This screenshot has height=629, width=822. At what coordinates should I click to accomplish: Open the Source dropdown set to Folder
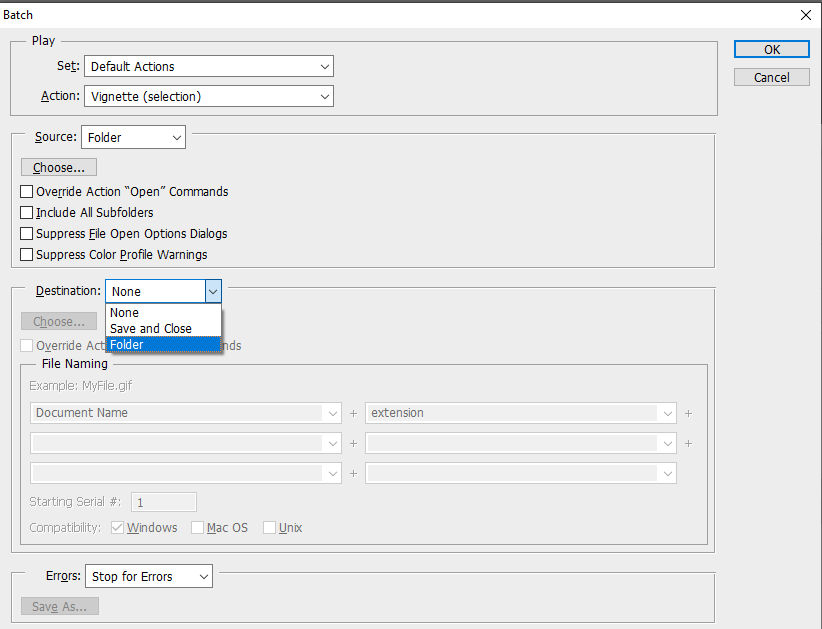134,137
